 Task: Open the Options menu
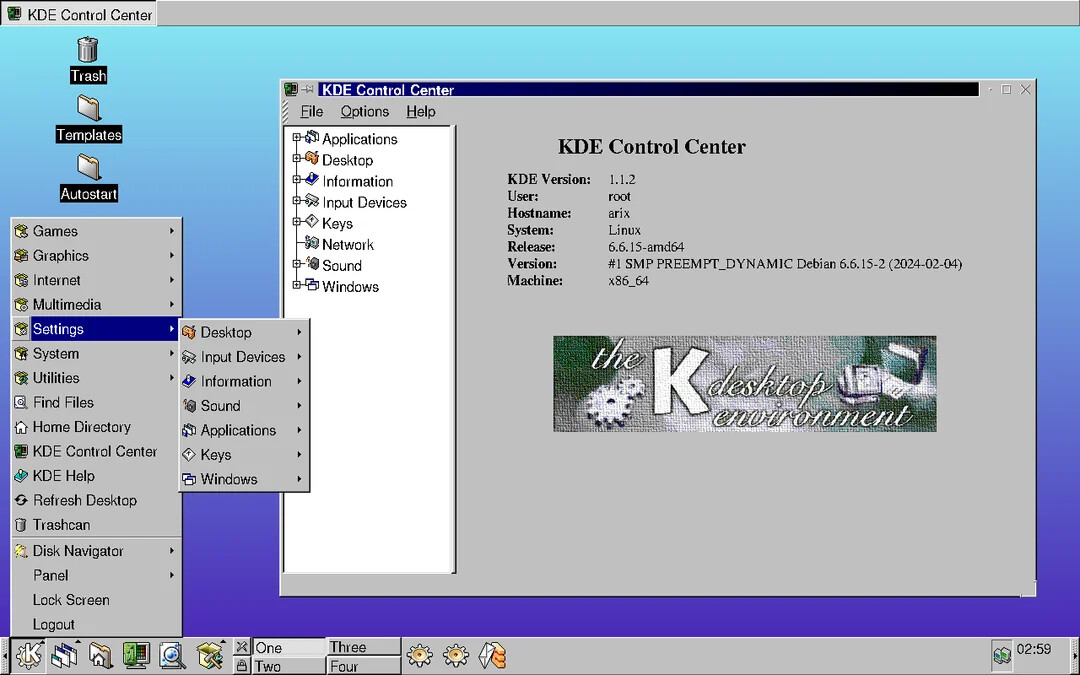[364, 111]
